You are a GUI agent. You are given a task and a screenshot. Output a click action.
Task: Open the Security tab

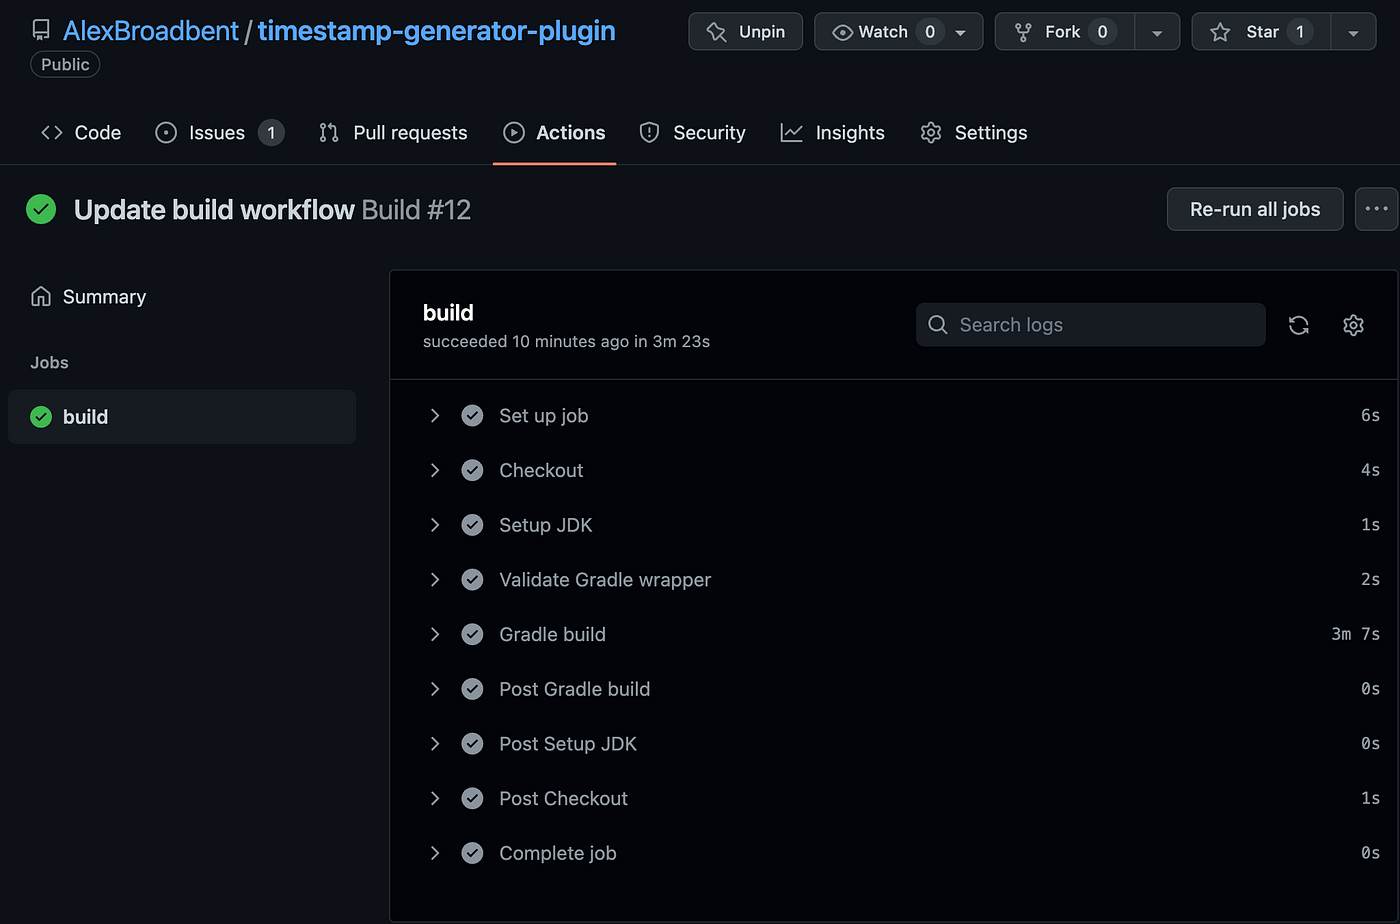(693, 133)
